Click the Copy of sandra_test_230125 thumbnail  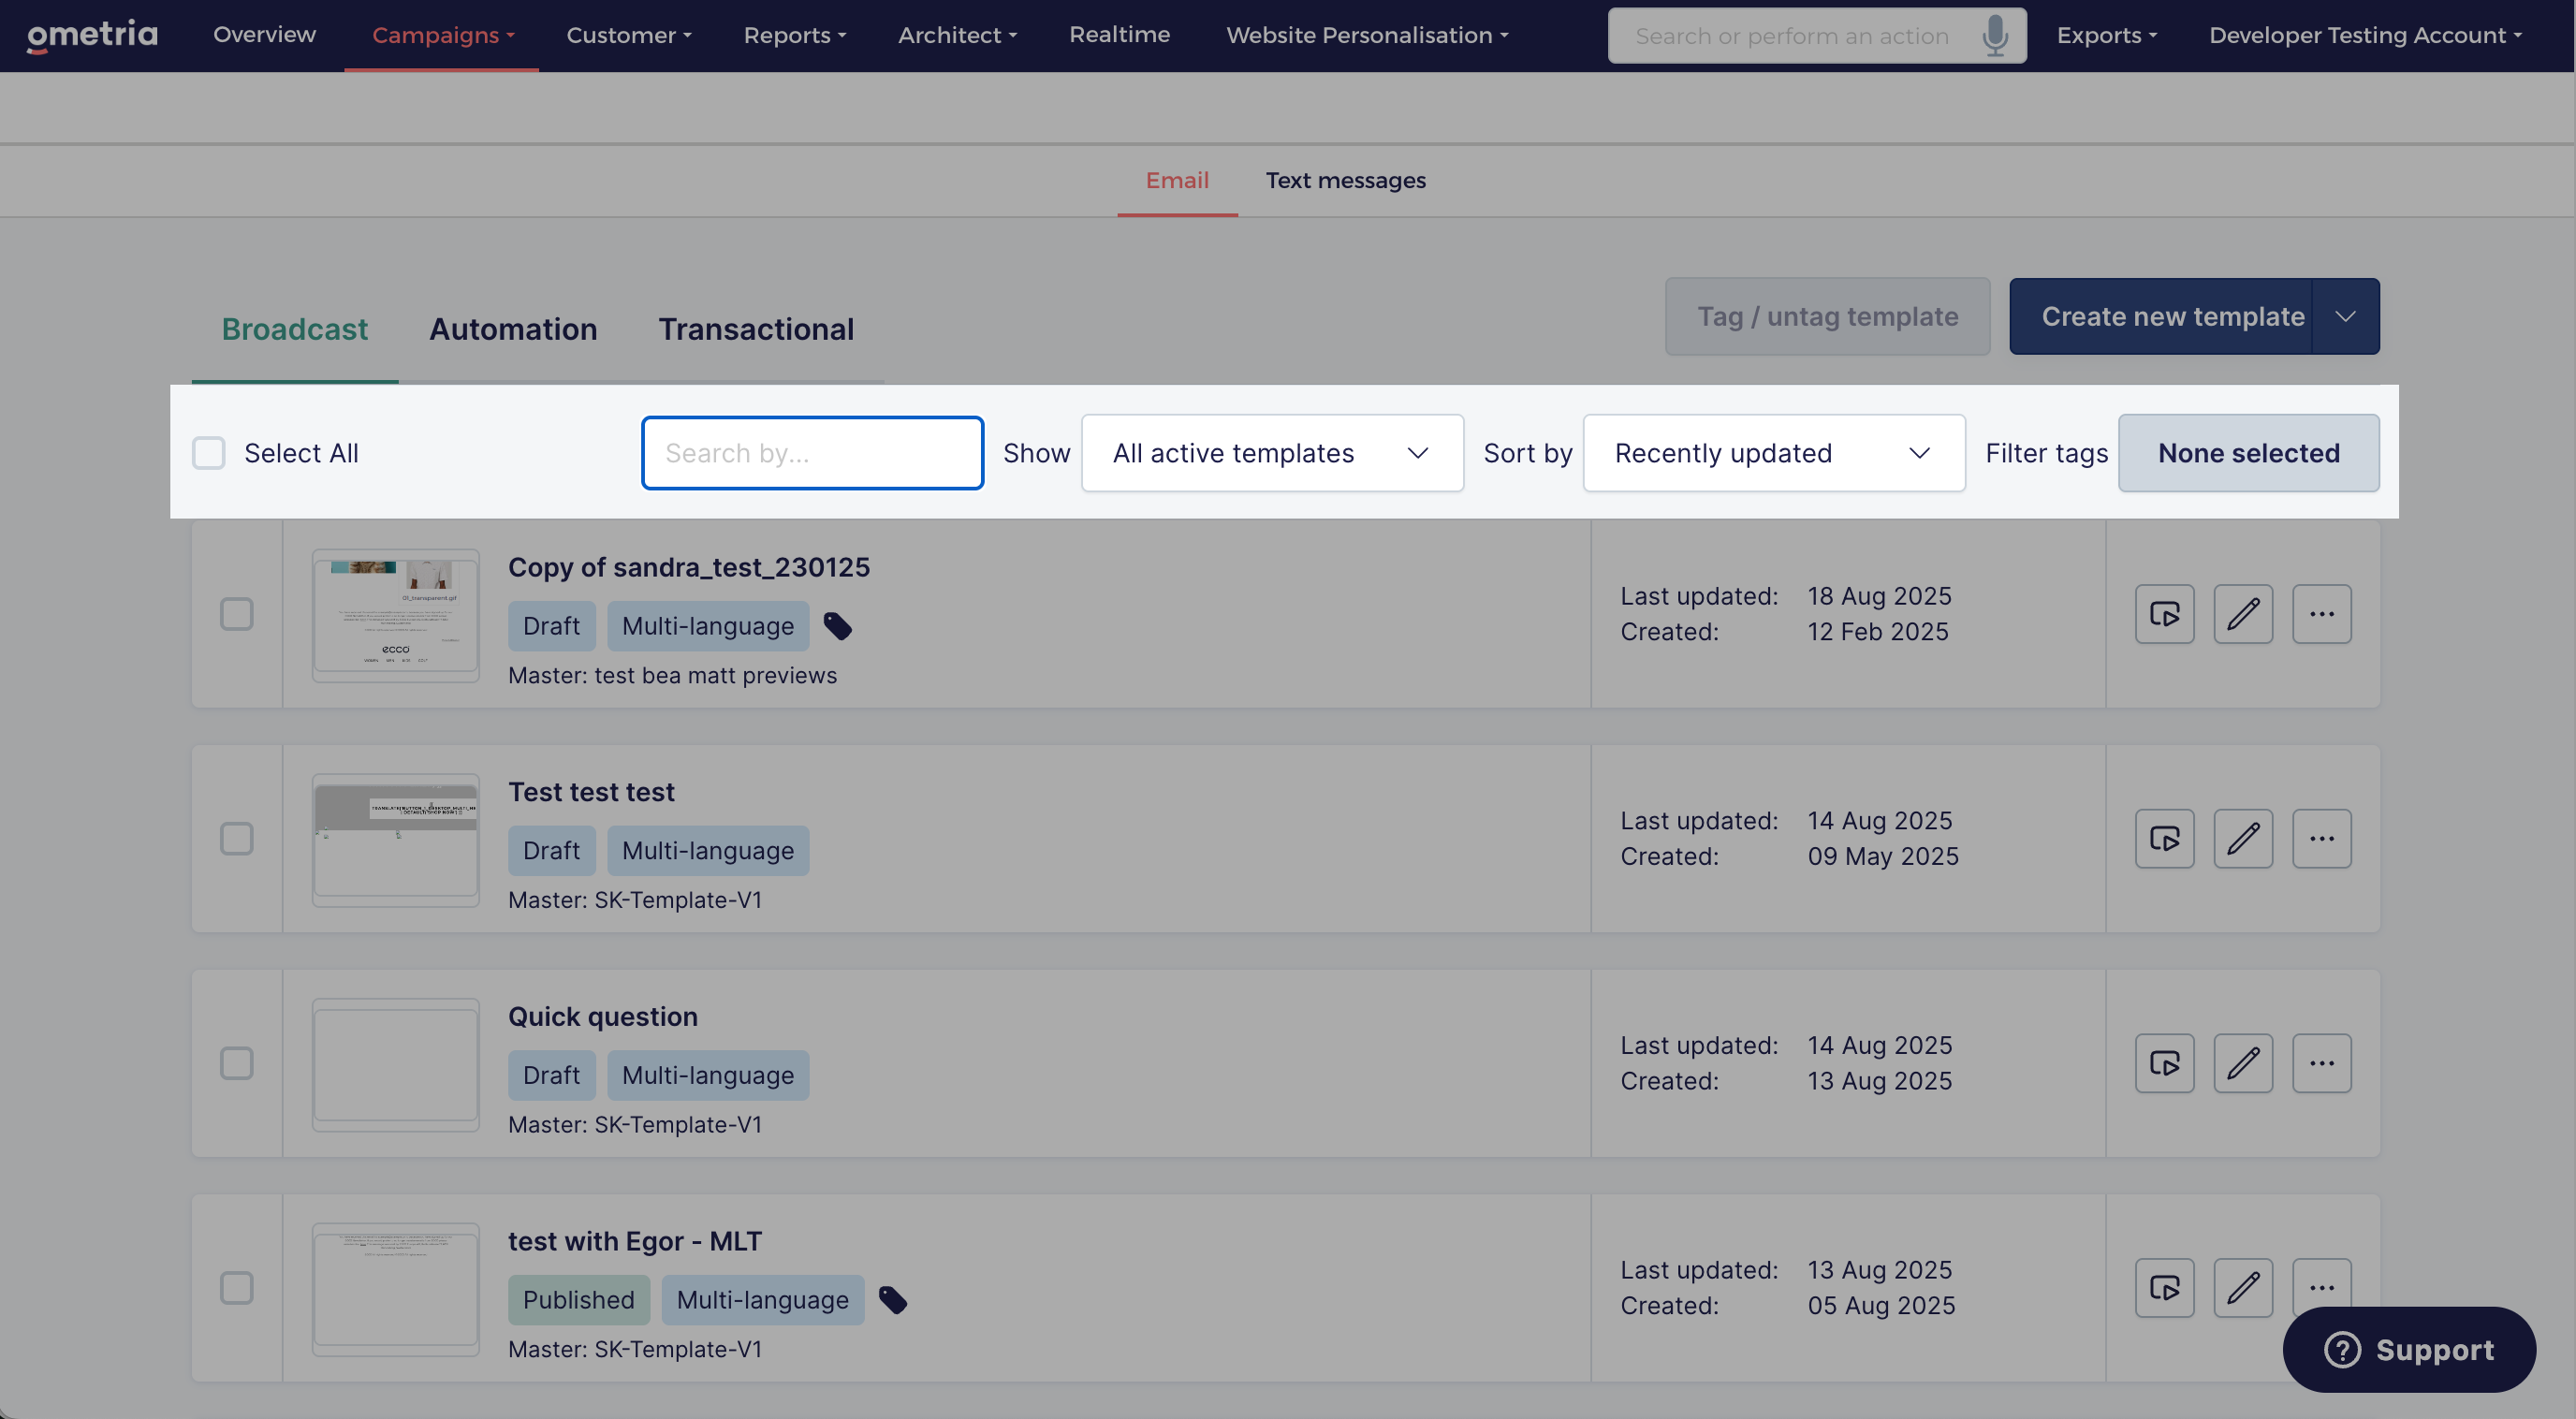pos(395,615)
